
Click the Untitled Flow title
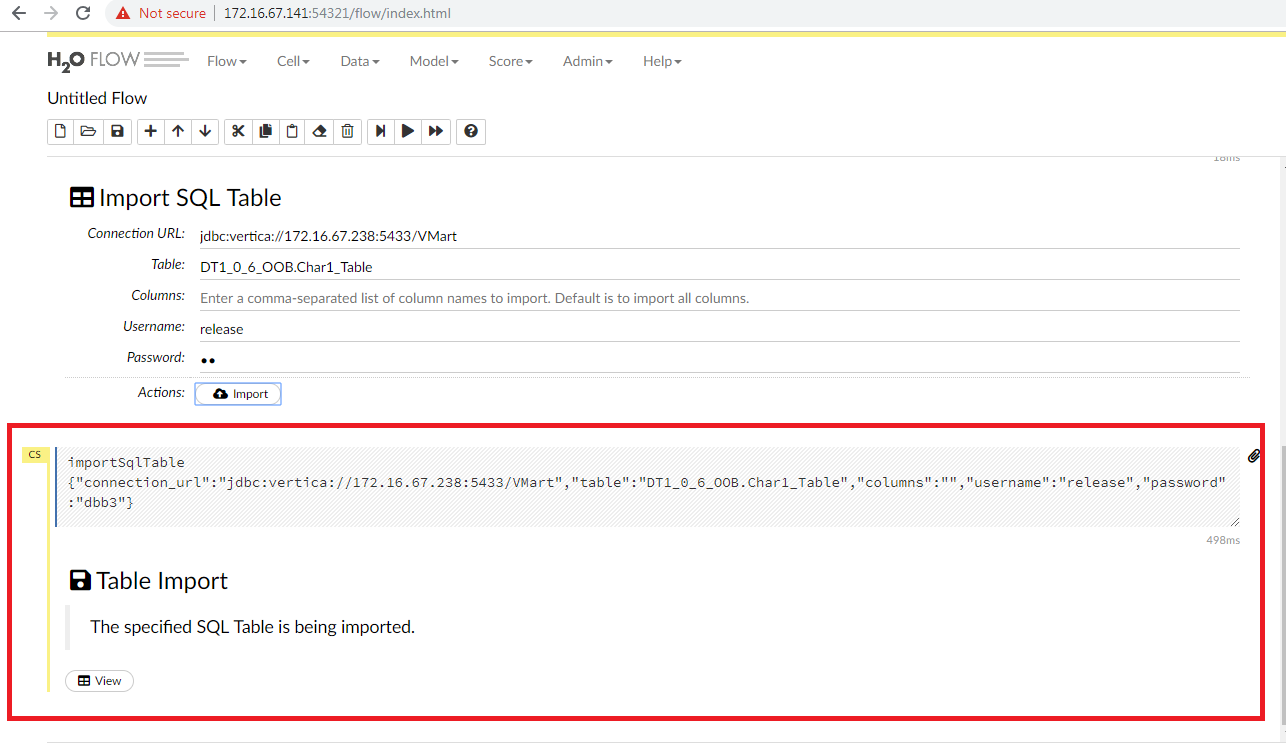click(97, 98)
